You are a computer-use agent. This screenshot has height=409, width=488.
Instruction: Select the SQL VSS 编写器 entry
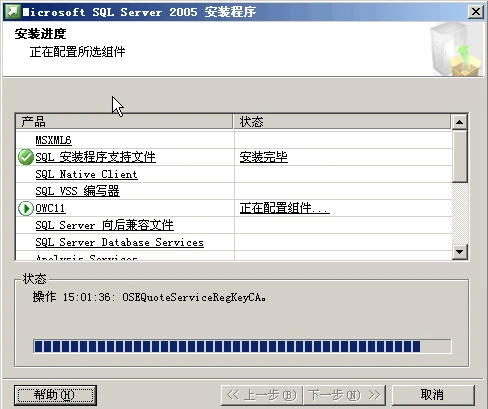click(x=77, y=191)
